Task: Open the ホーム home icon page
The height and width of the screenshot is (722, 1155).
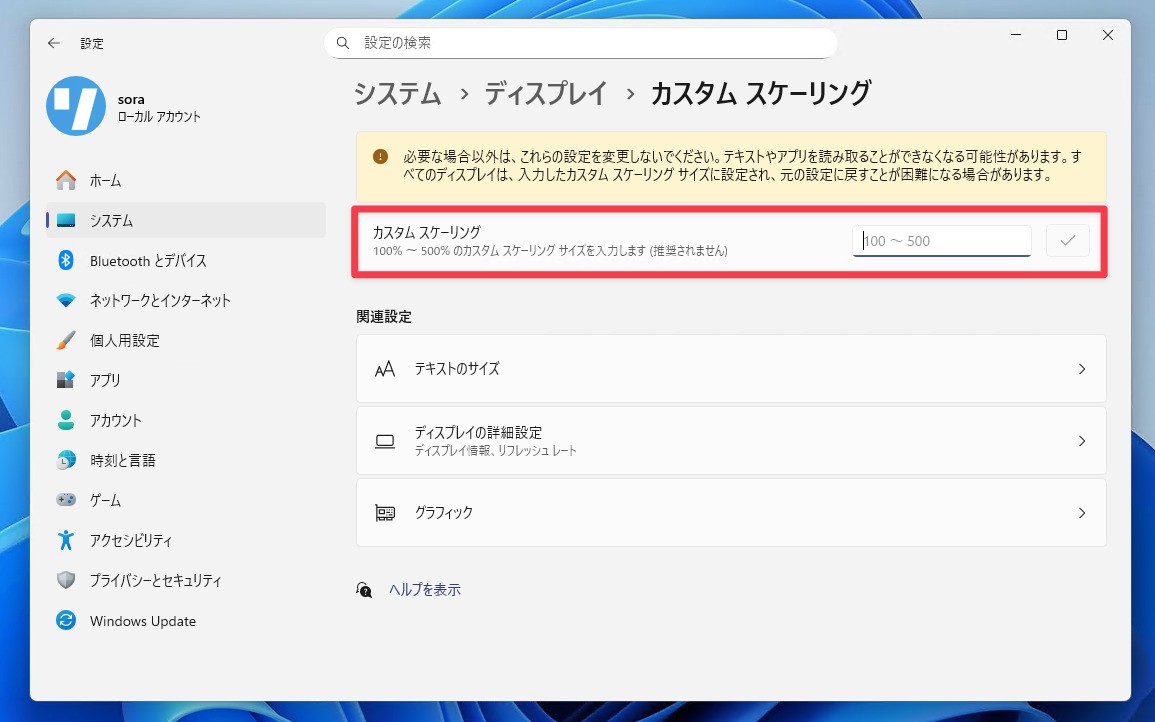Action: point(66,181)
